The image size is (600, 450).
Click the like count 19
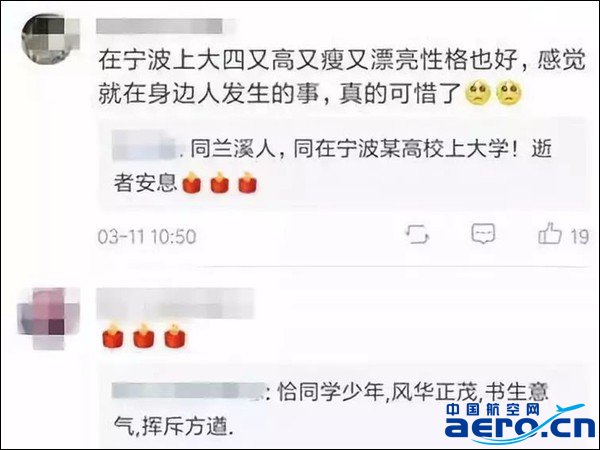579,236
